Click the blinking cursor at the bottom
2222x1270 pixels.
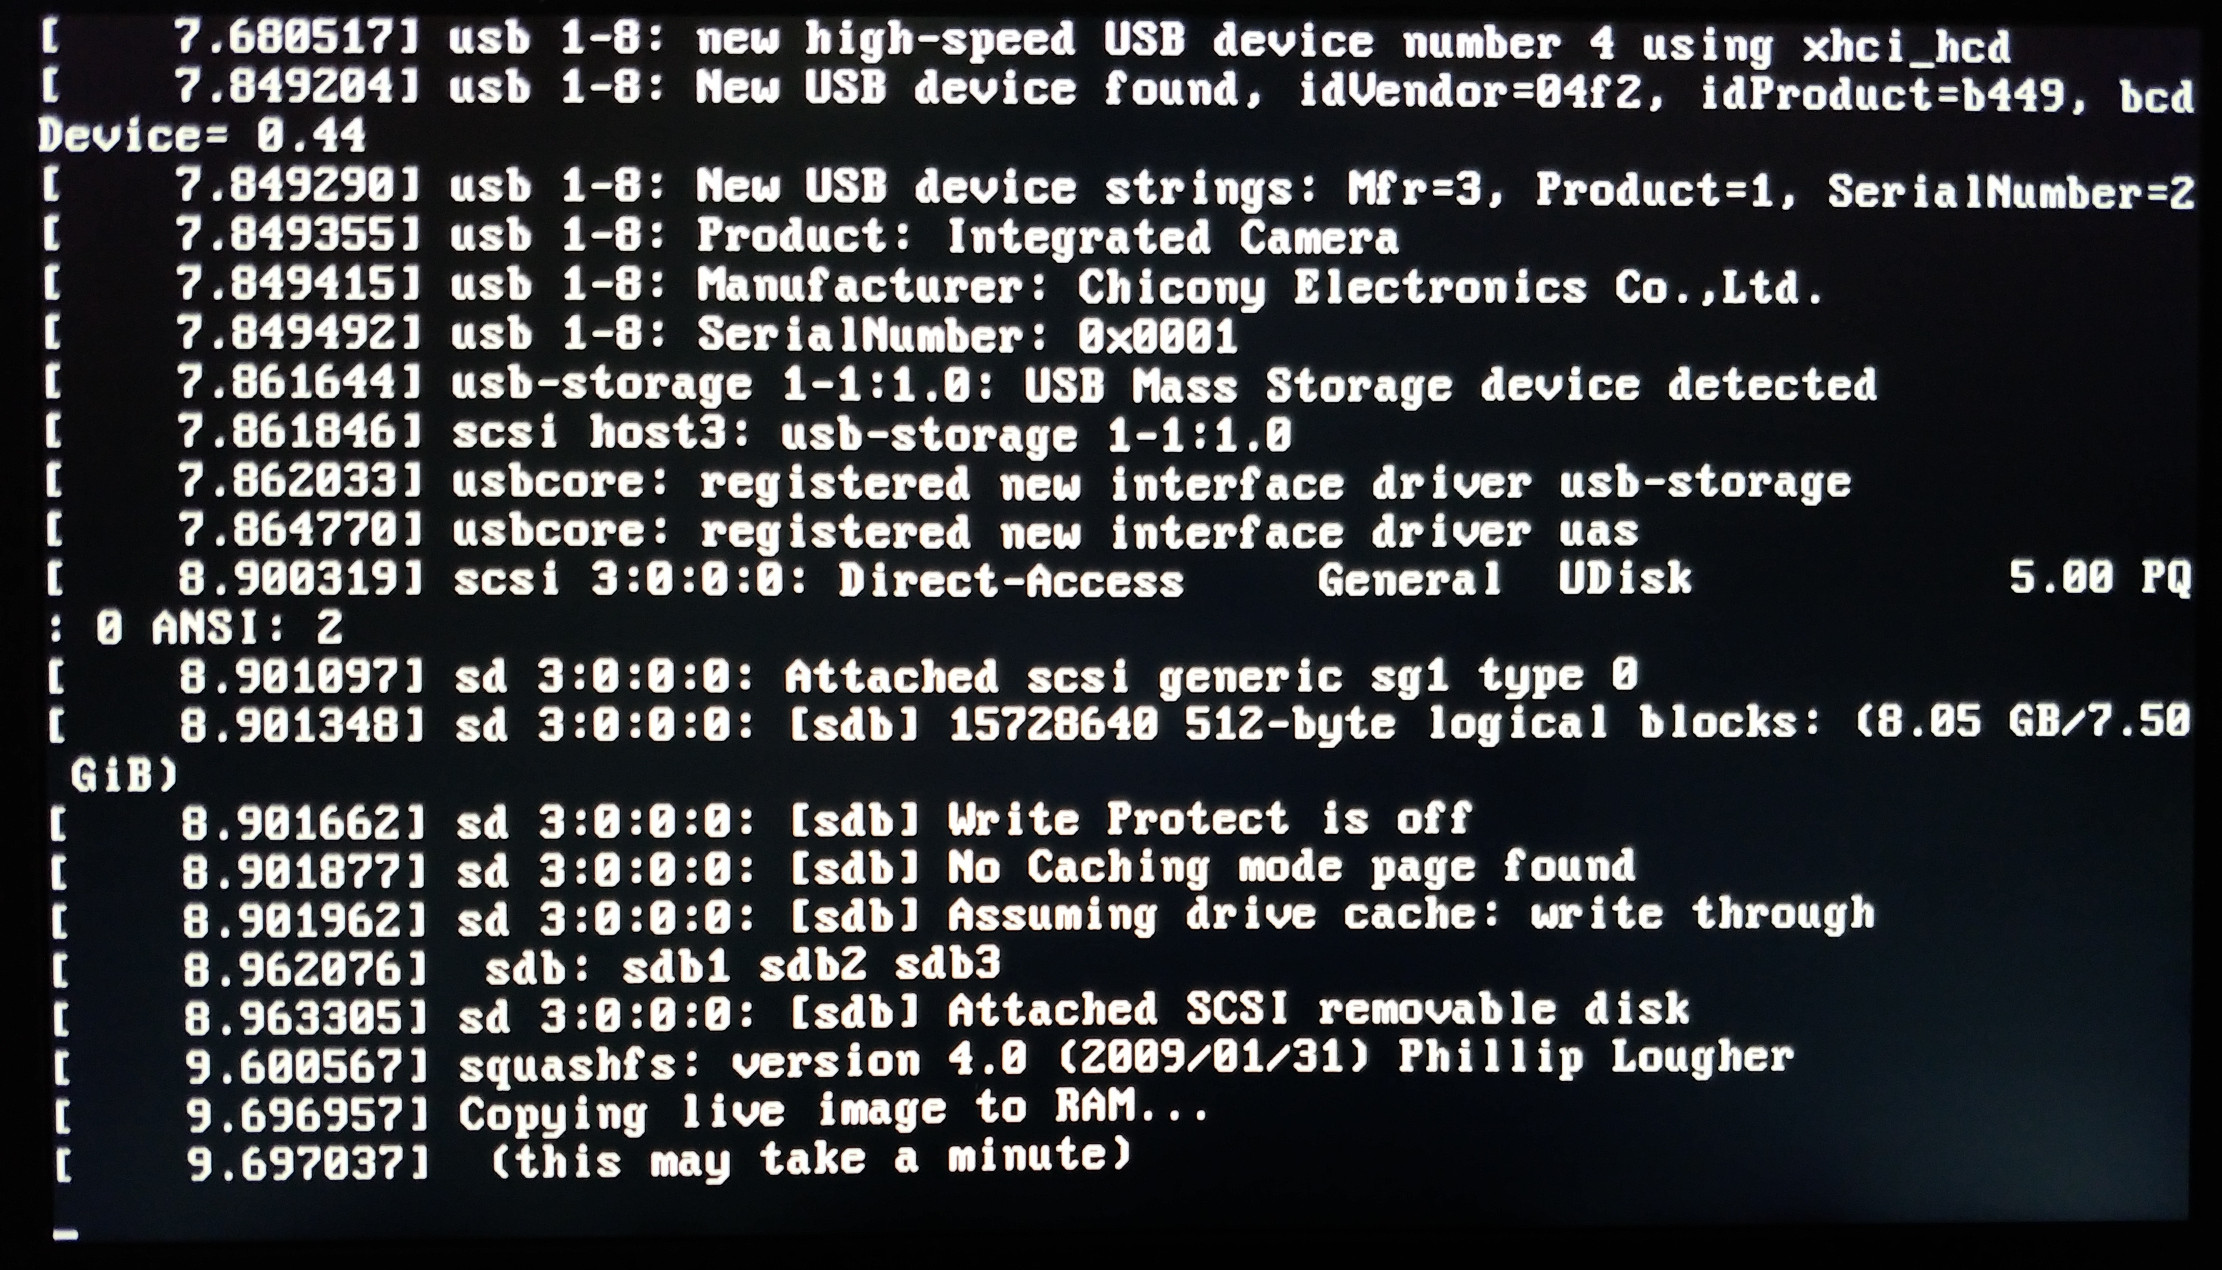66,1235
